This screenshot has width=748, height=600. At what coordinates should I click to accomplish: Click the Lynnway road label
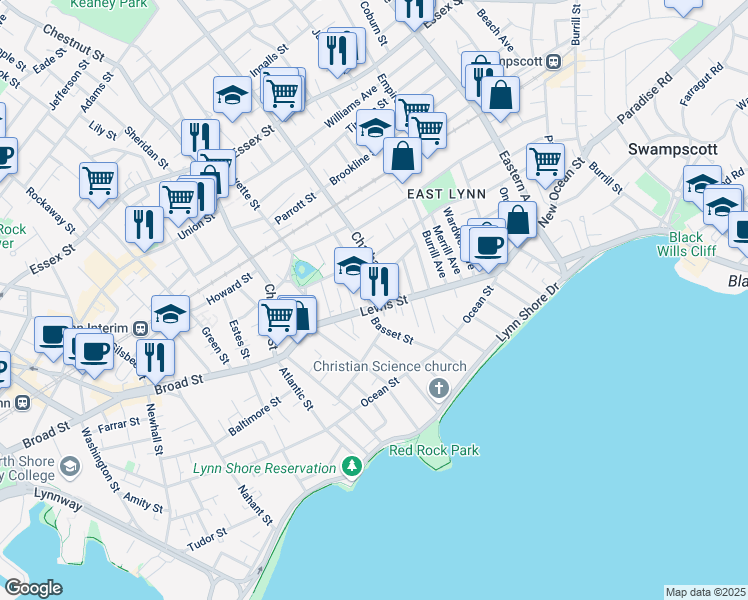(58, 500)
